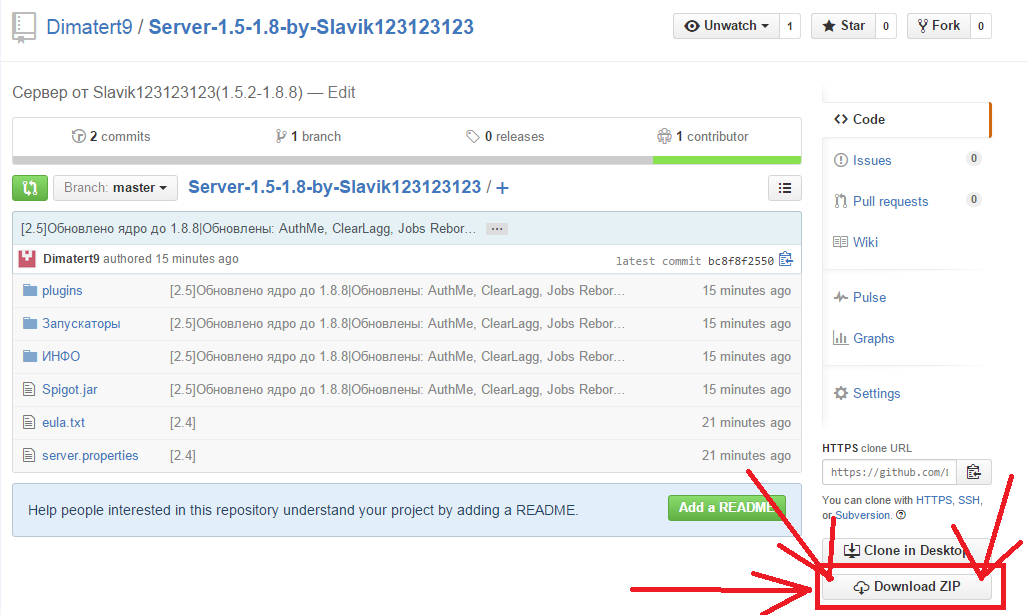Open the Dimatert9 user profile link
The image size is (1028, 615).
coord(89,27)
